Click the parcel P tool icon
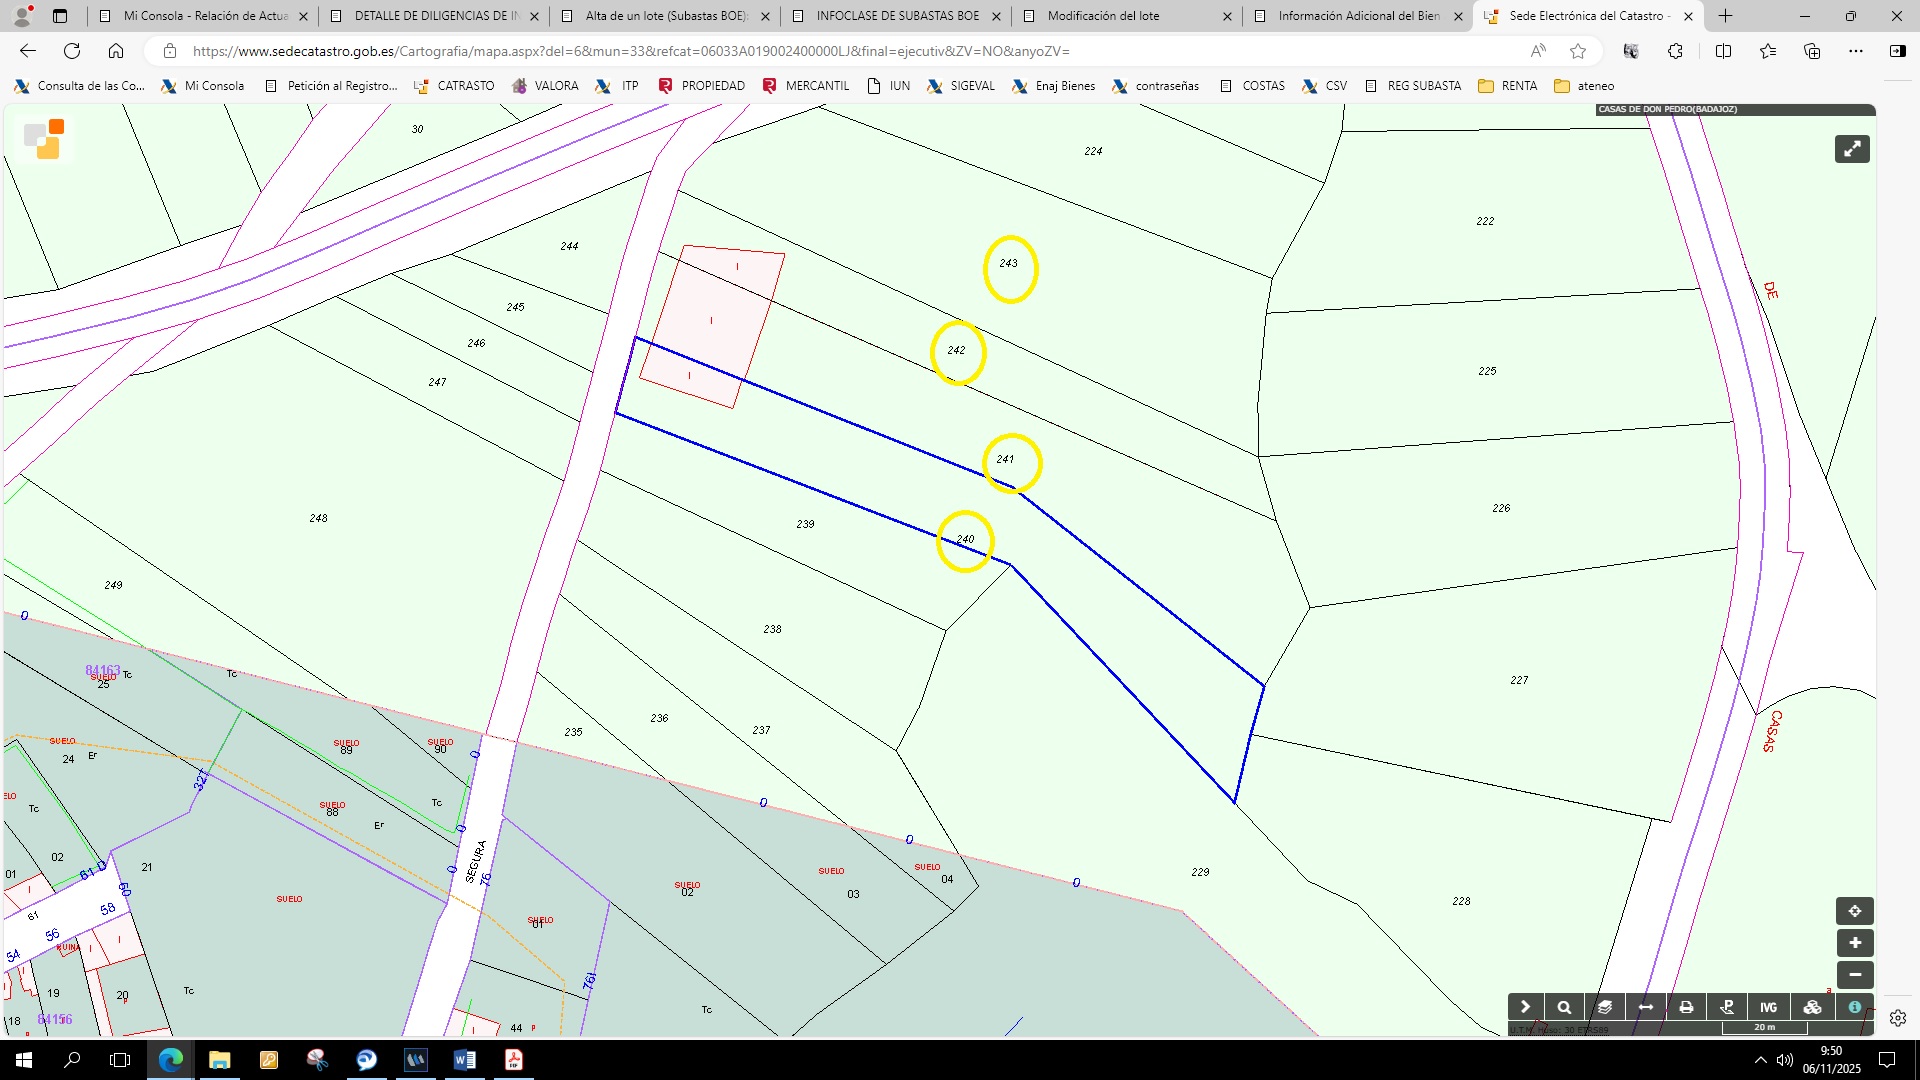This screenshot has width=1920, height=1080. [x=1727, y=1007]
